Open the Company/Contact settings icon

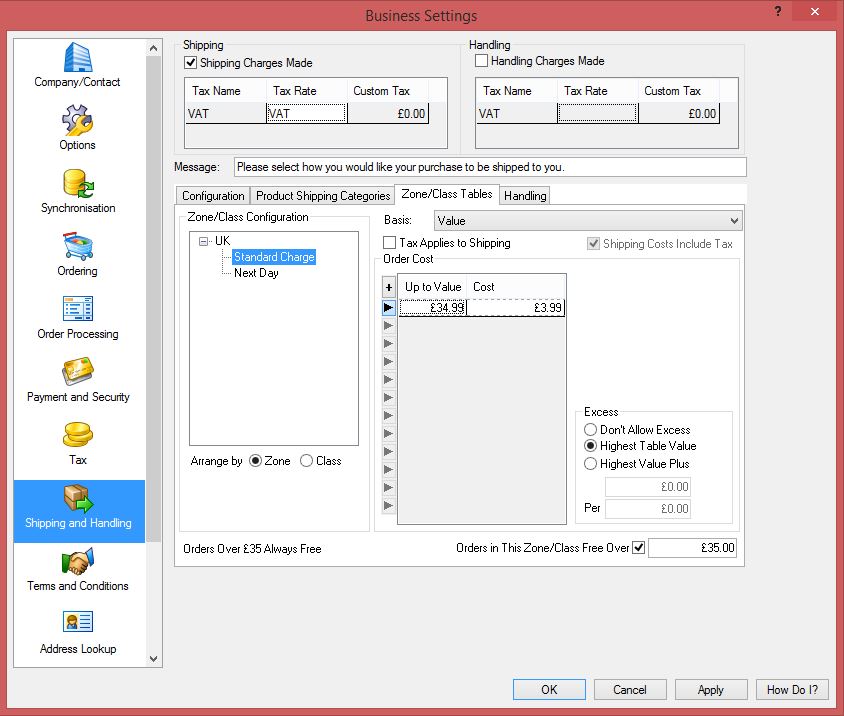[77, 58]
